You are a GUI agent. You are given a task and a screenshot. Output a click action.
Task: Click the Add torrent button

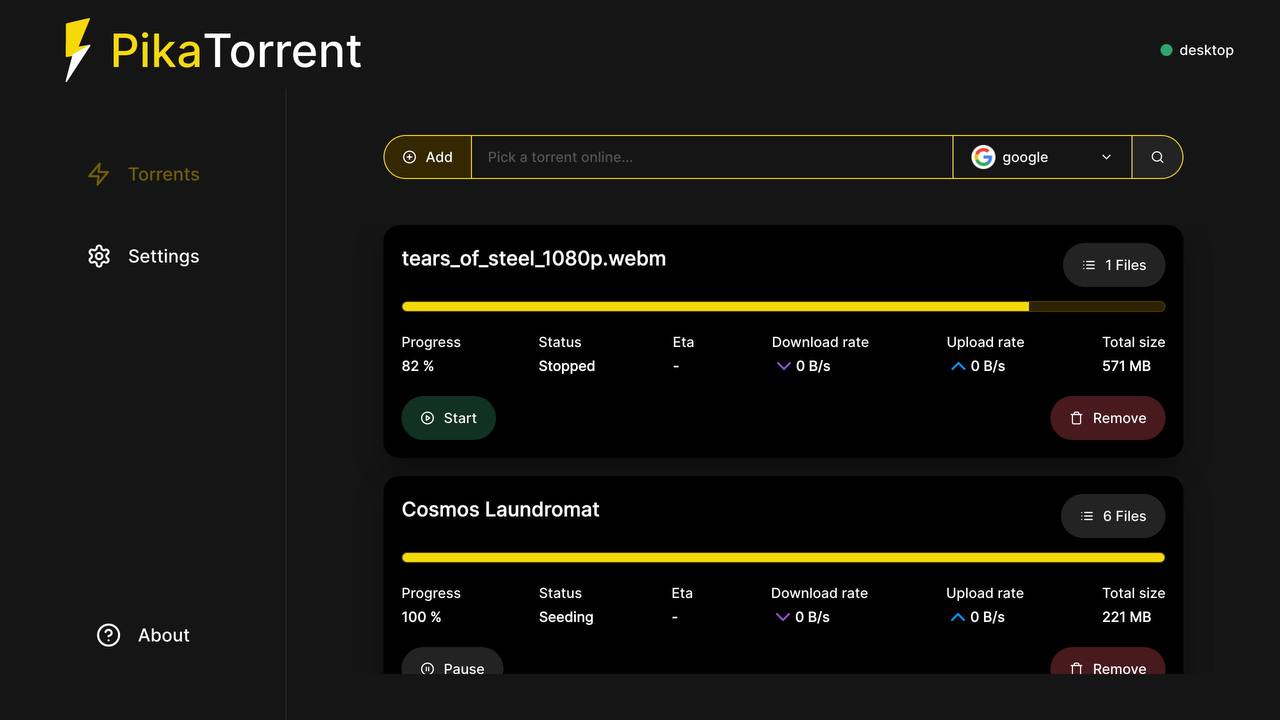tap(428, 157)
